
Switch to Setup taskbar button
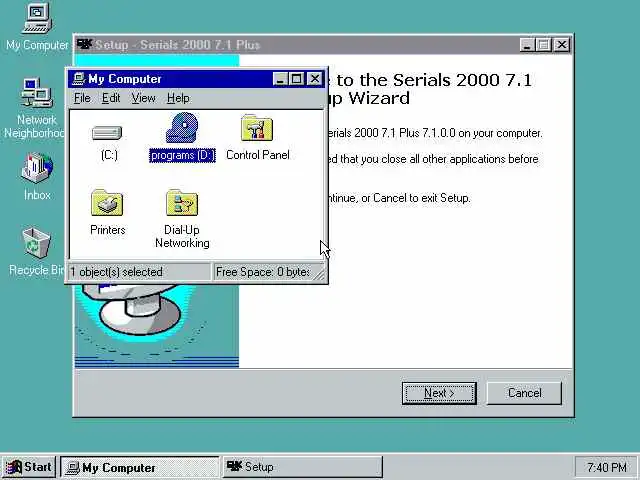(303, 467)
